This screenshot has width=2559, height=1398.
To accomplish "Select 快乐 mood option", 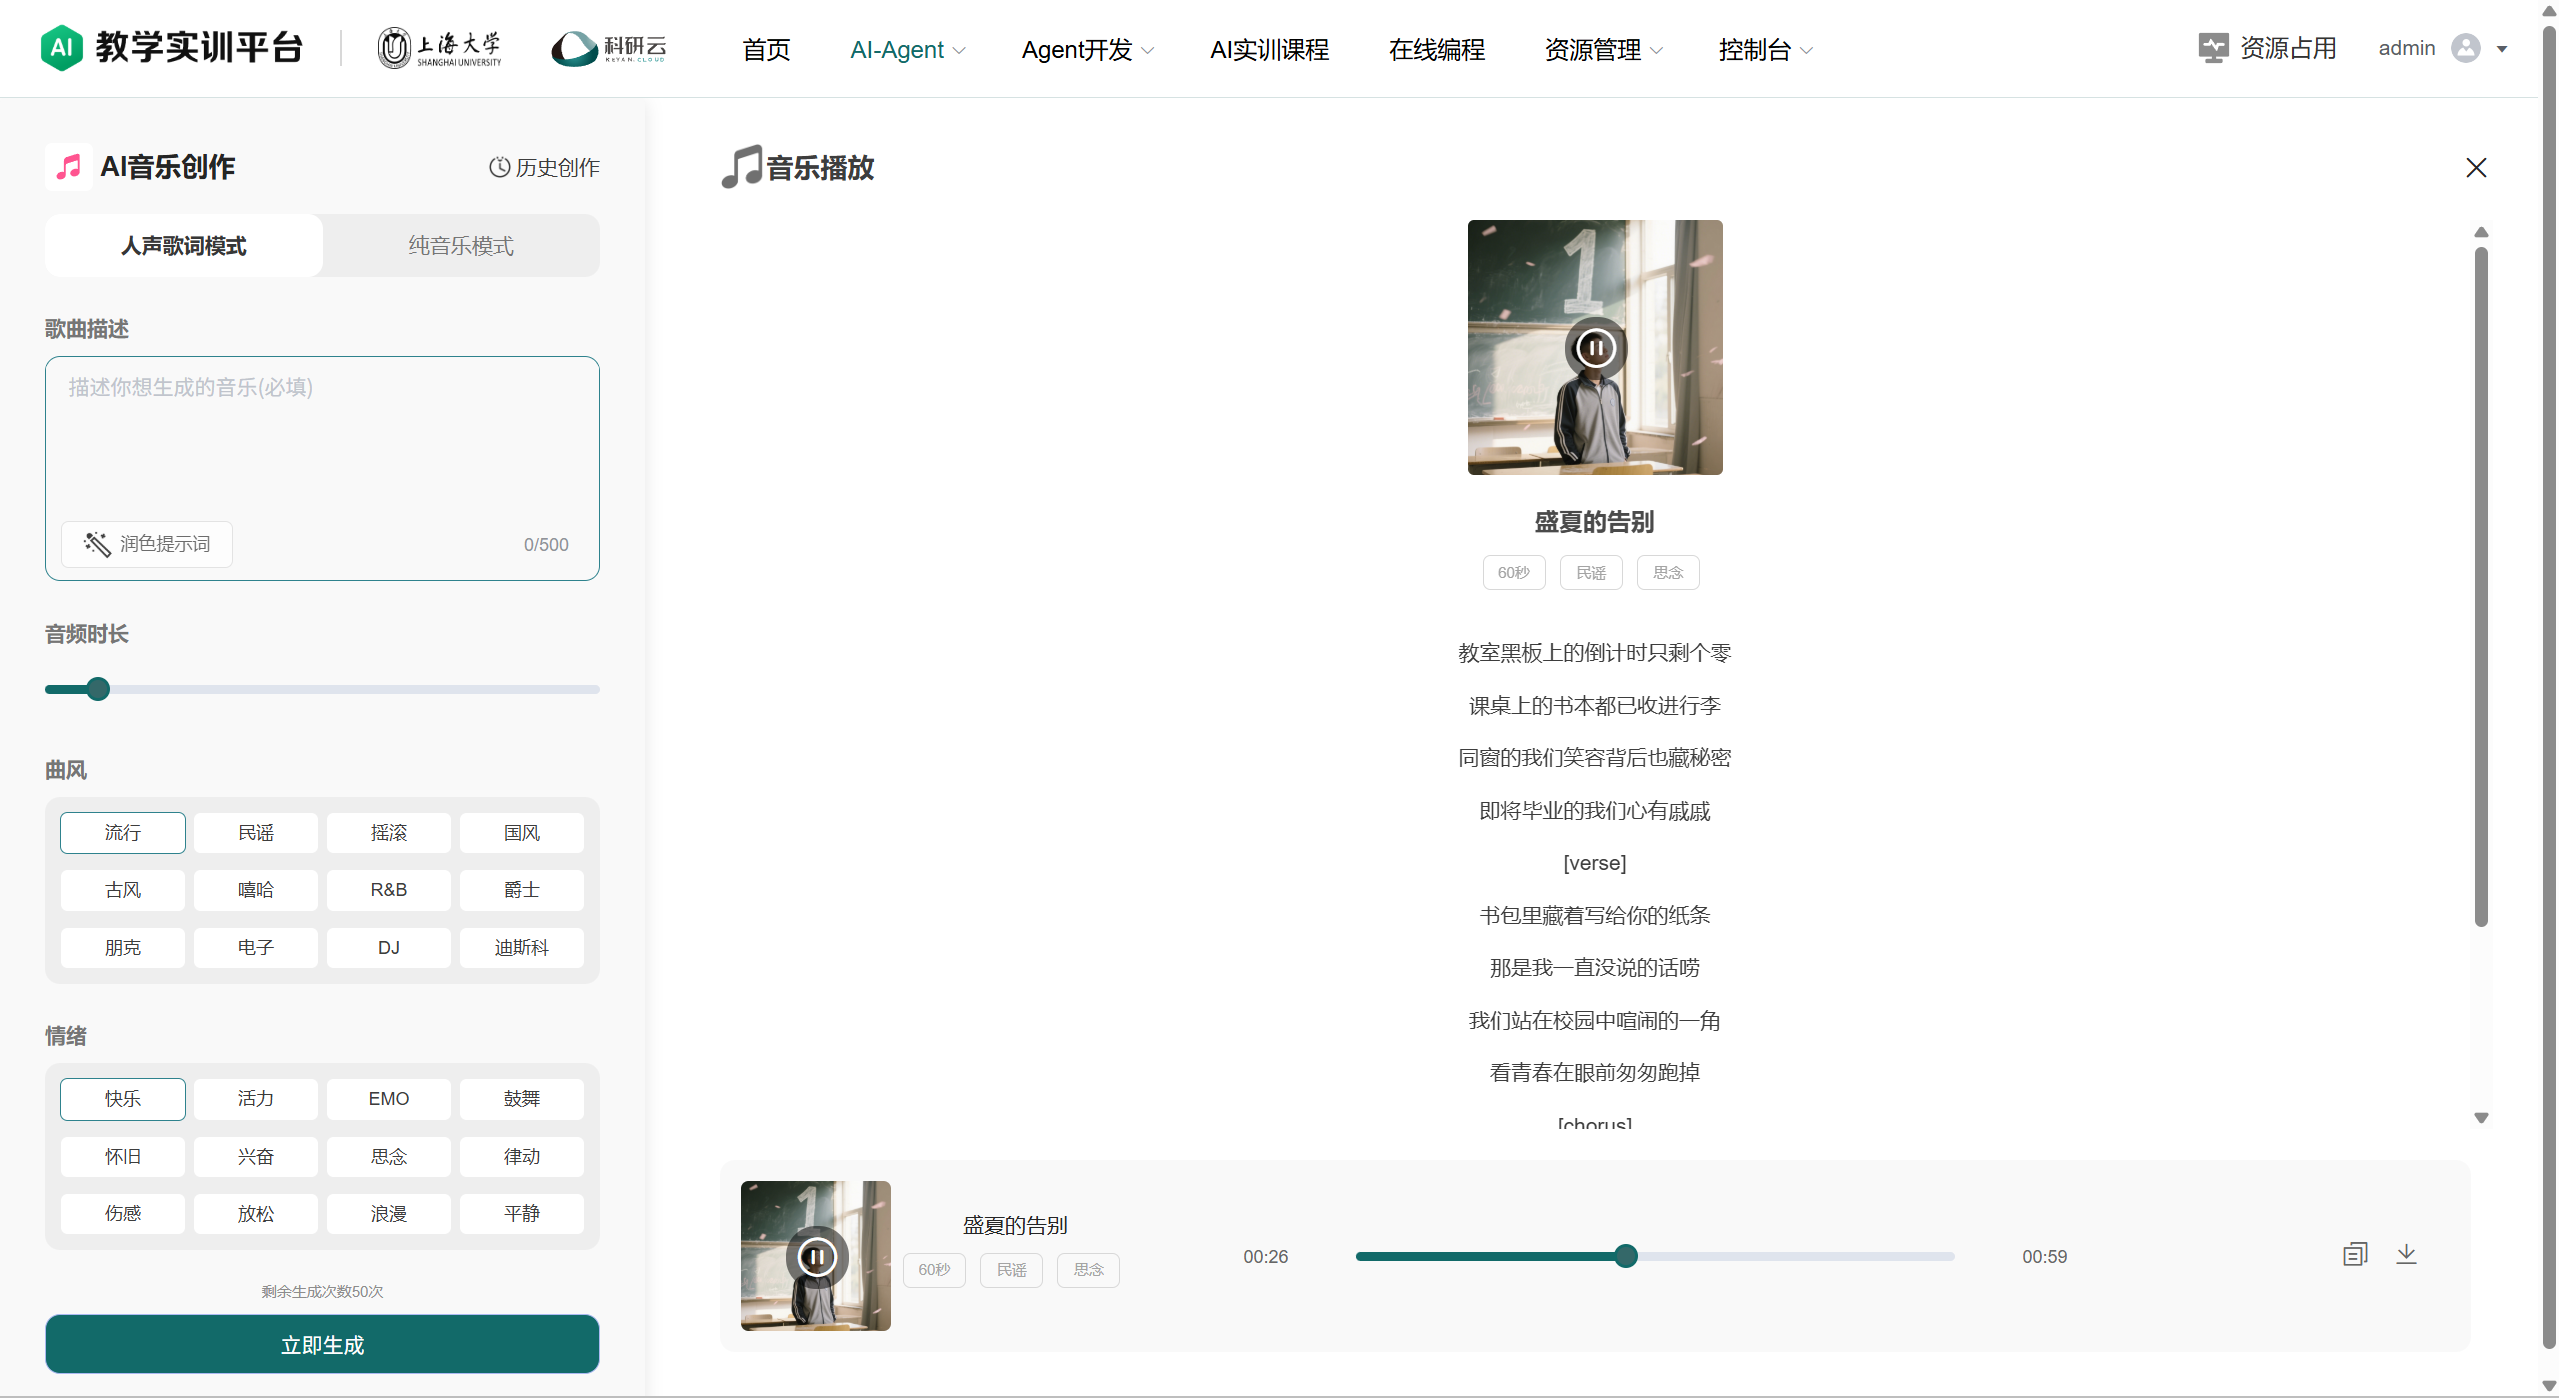I will tap(123, 1099).
